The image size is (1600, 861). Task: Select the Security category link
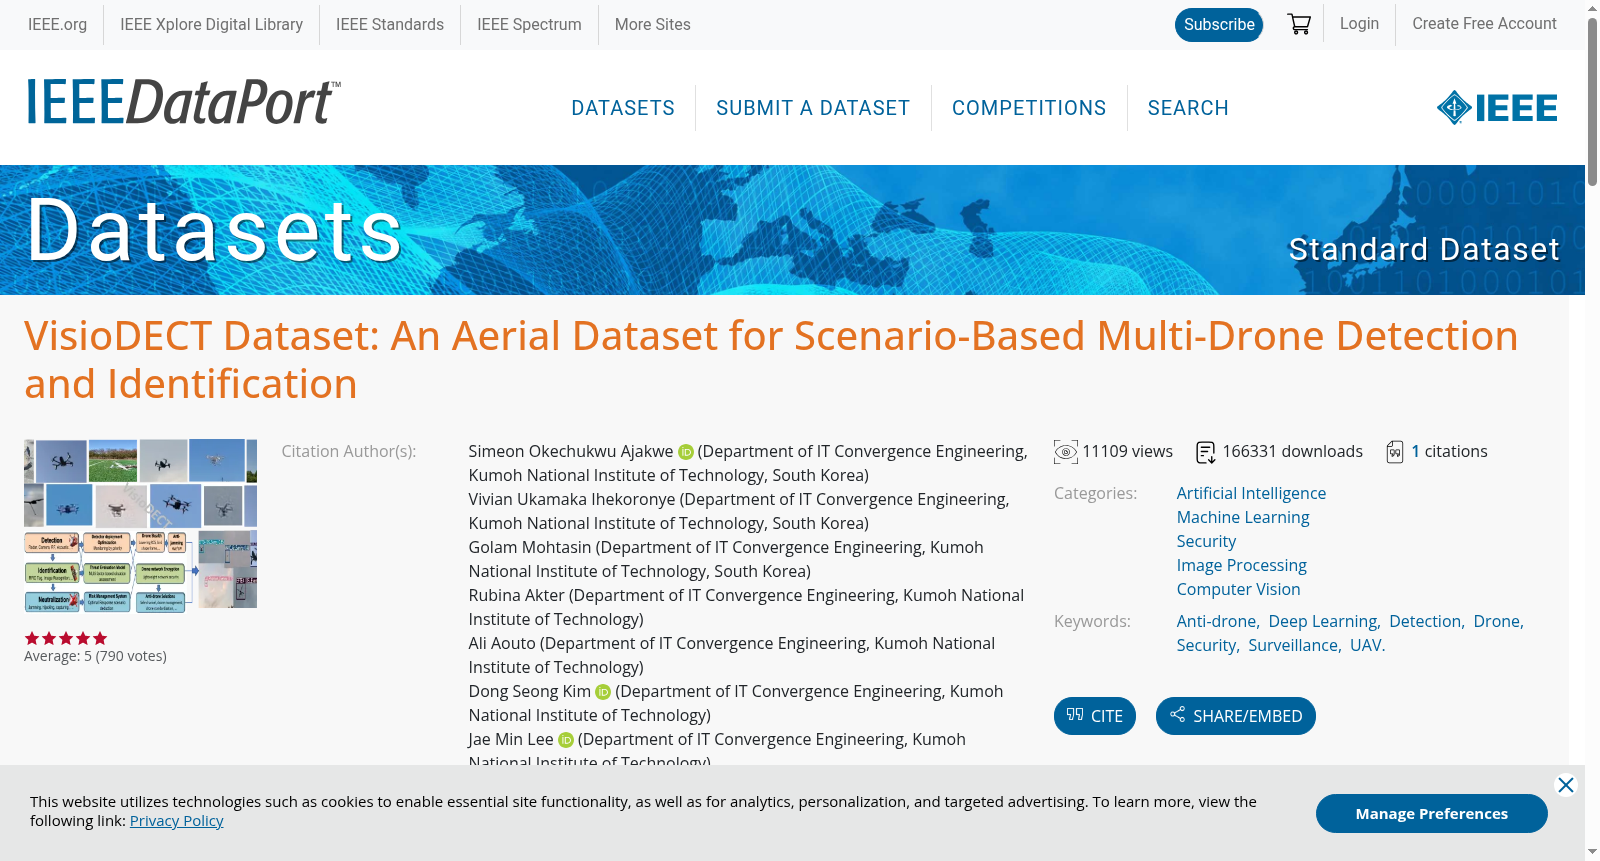point(1206,541)
